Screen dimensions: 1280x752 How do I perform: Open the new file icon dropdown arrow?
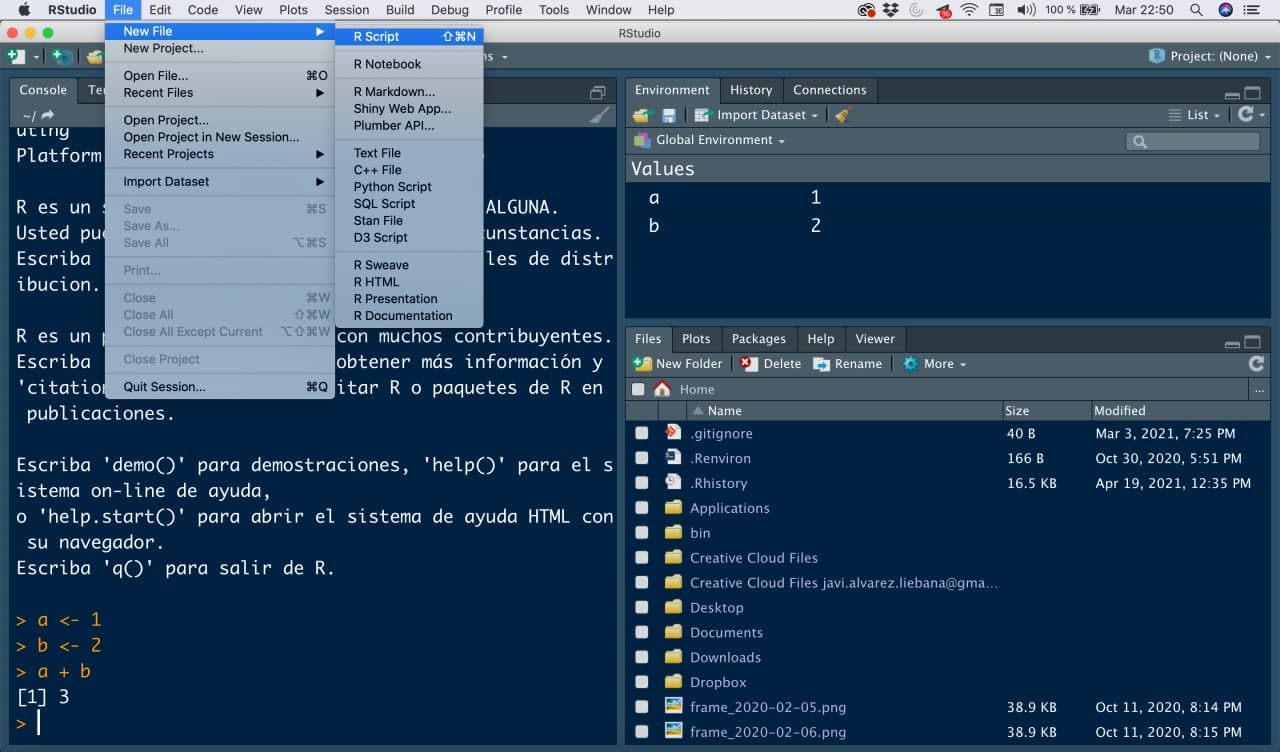pos(36,57)
